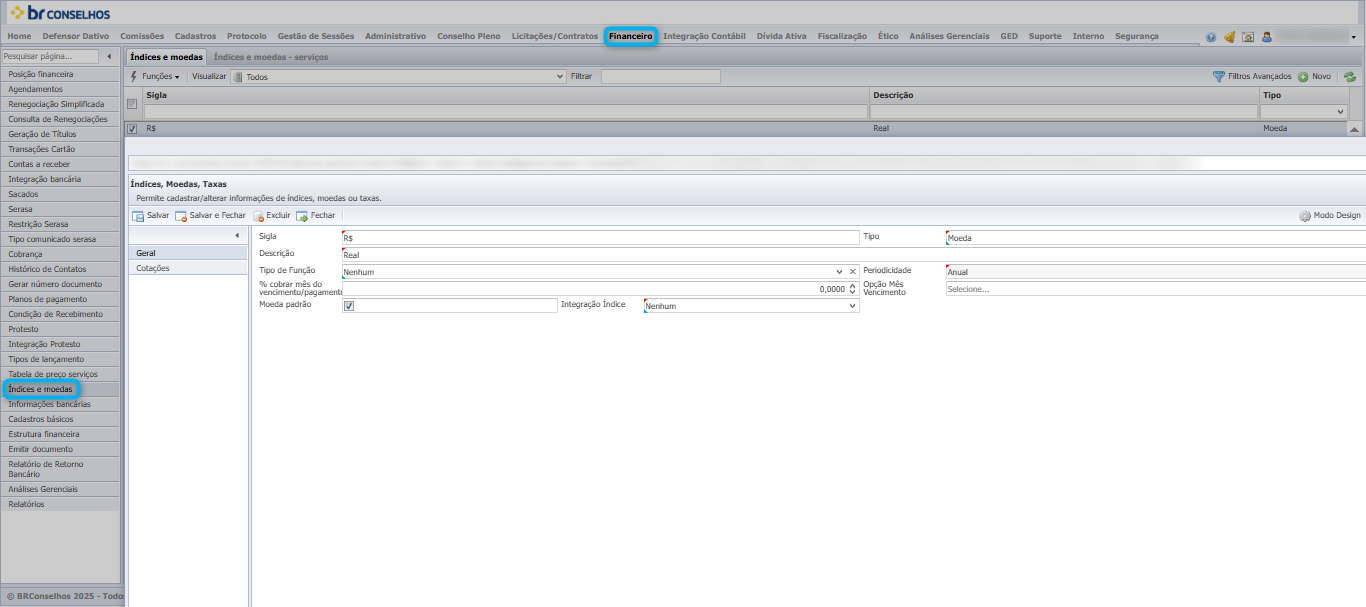Click the Filtros Avançados funnel icon

click(x=1218, y=76)
